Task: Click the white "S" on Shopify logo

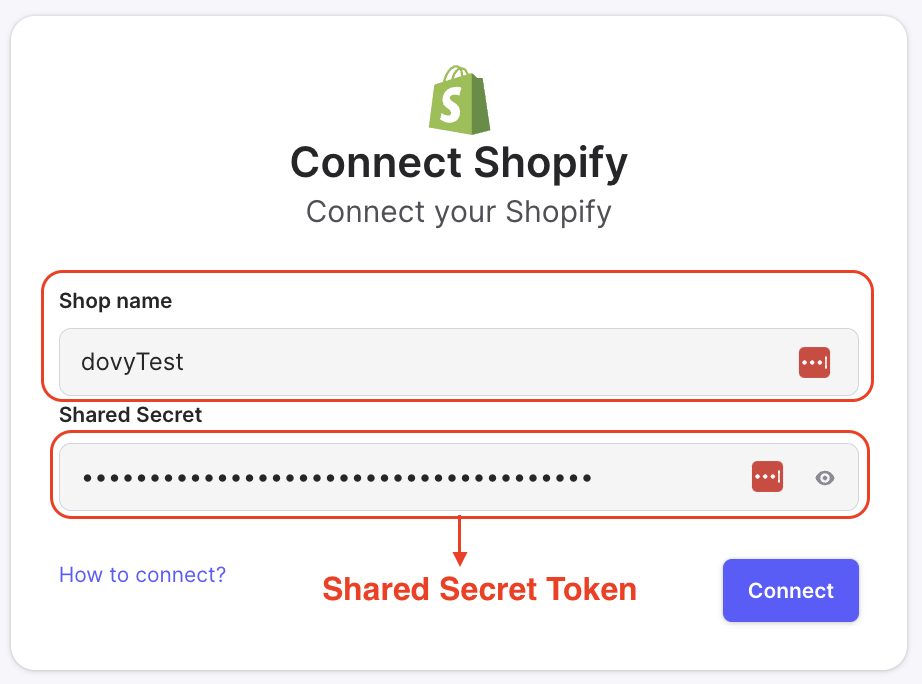Action: [x=454, y=103]
